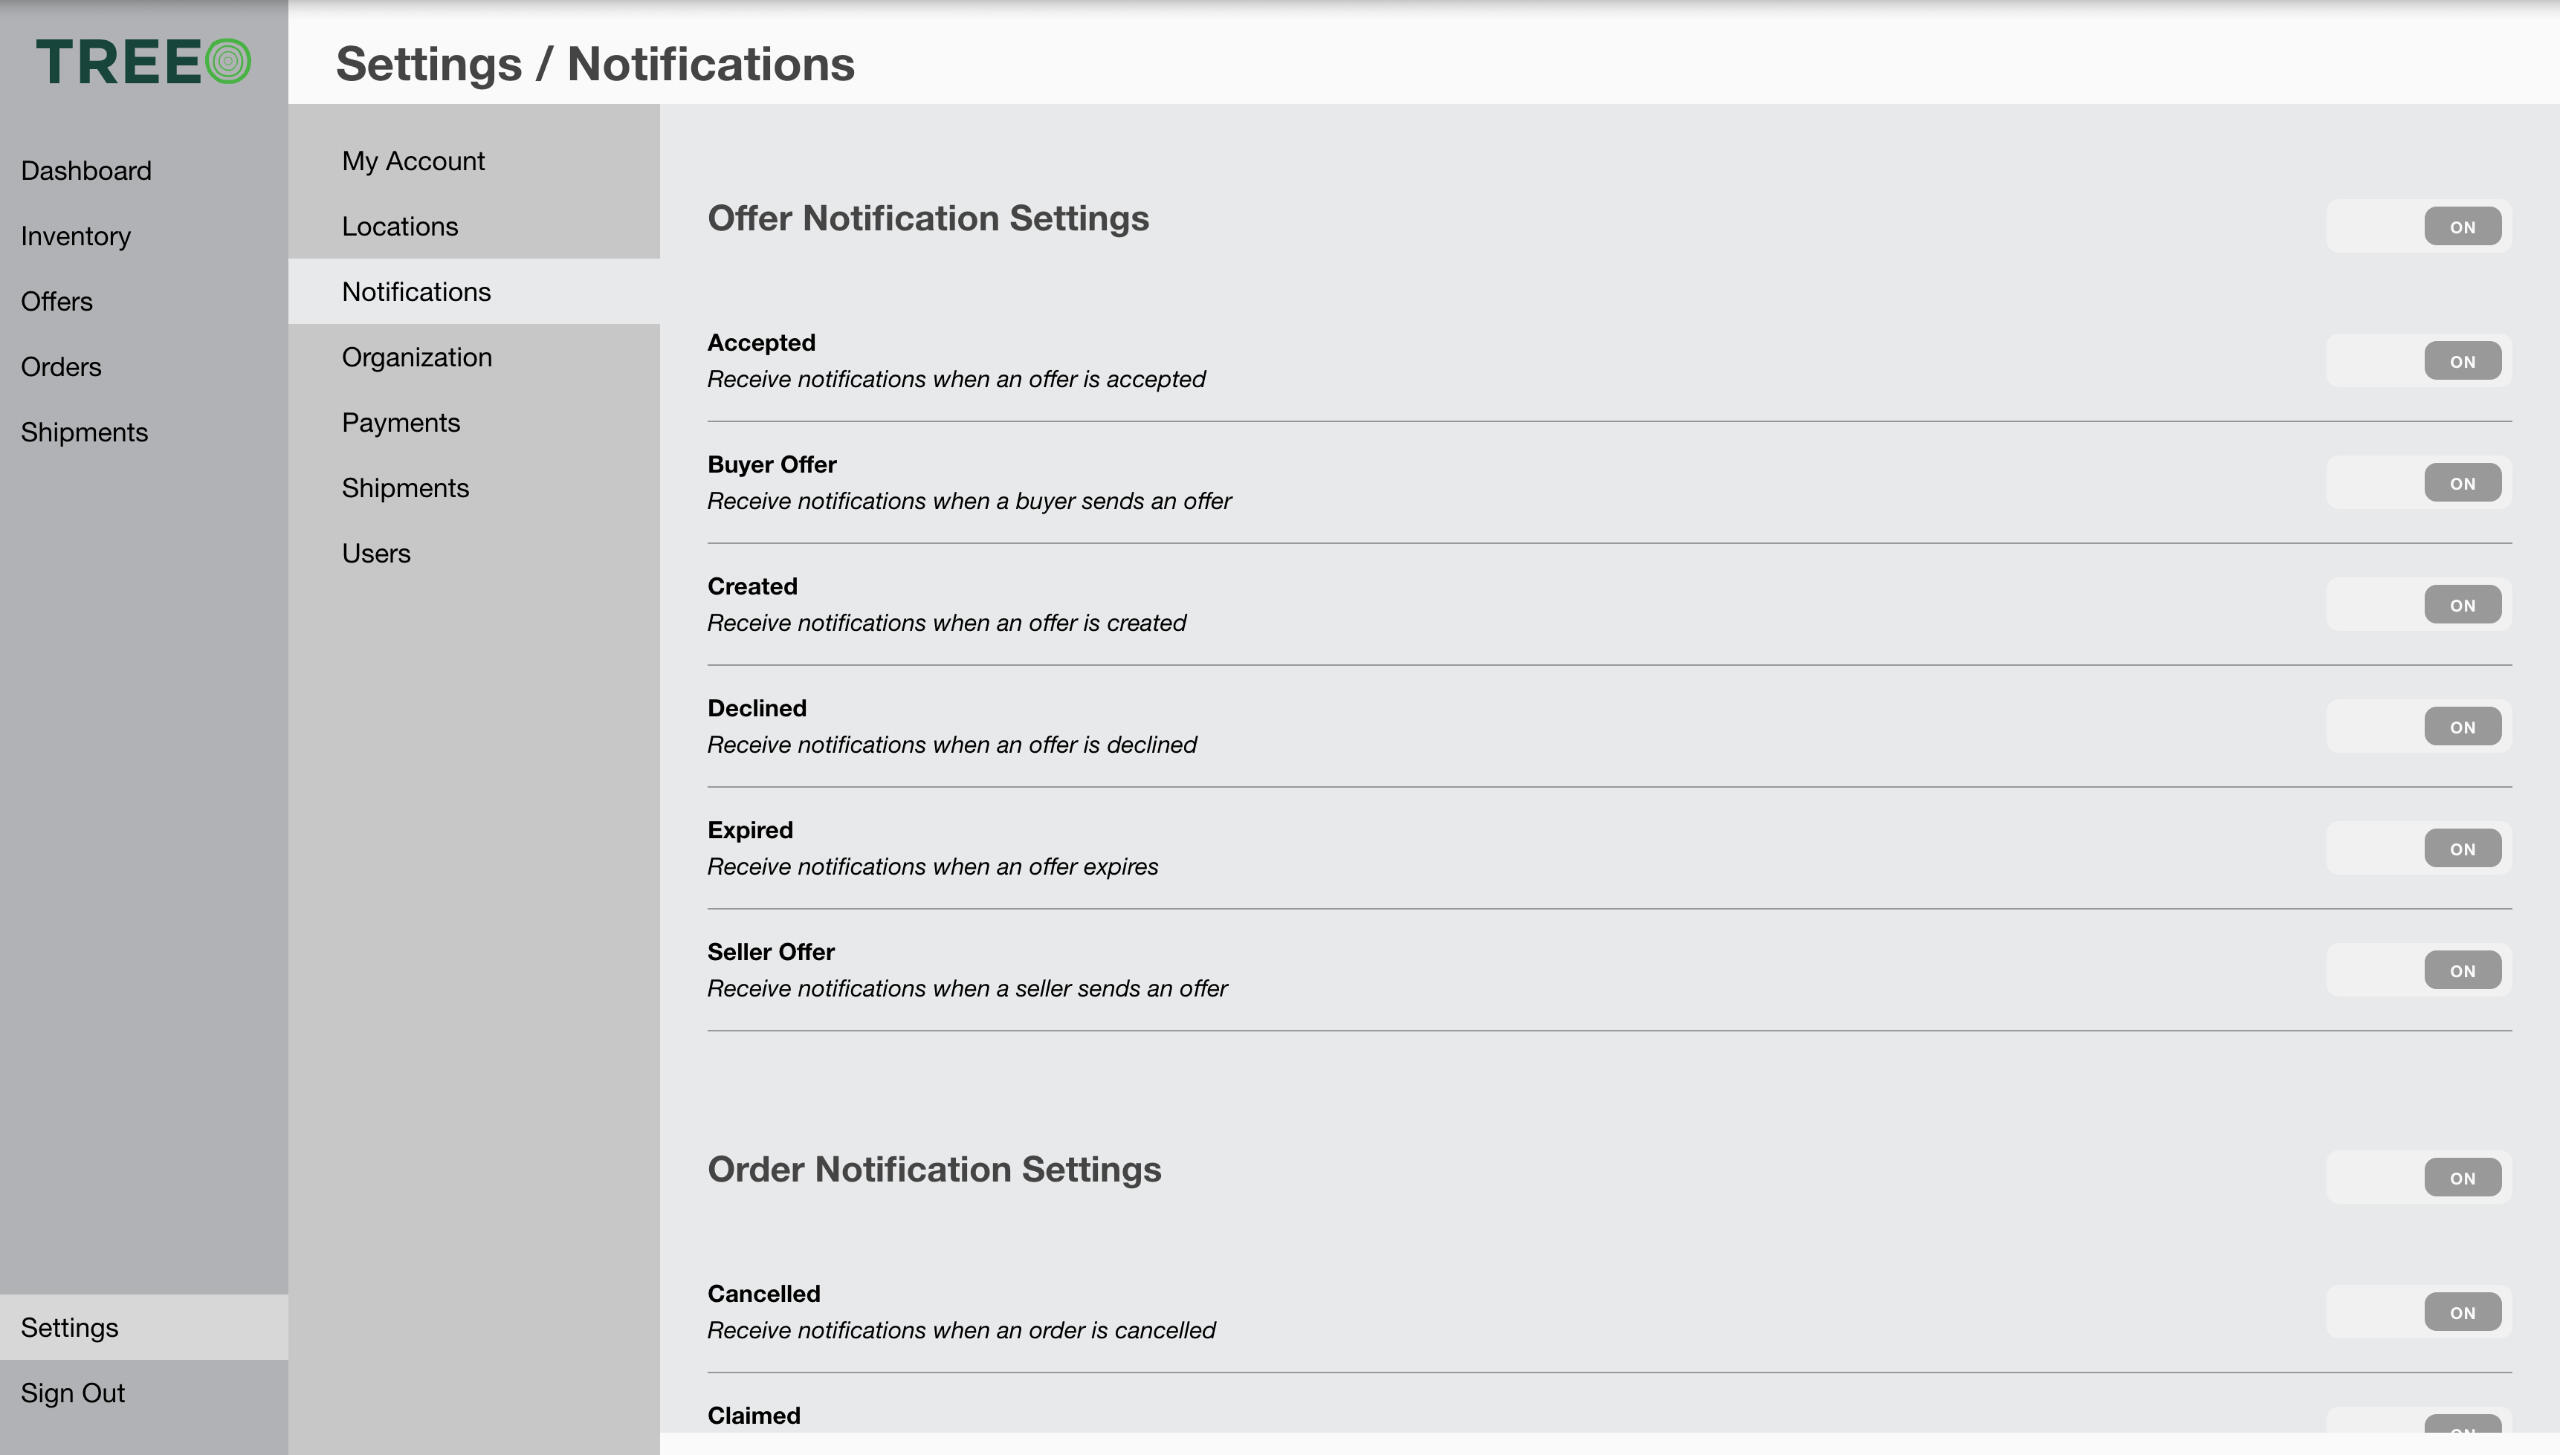The image size is (2560, 1455).
Task: Open the Dashboard page
Action: (x=86, y=171)
